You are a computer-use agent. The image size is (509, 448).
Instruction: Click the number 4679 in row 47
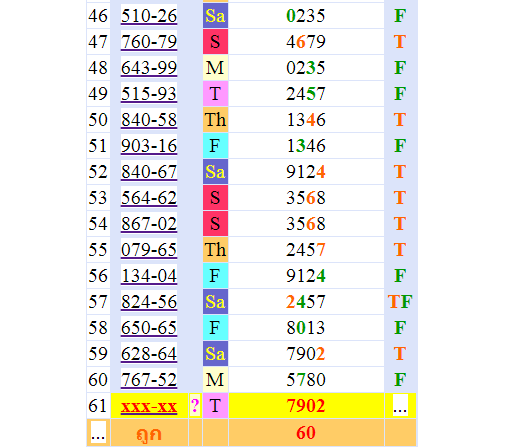click(x=306, y=42)
